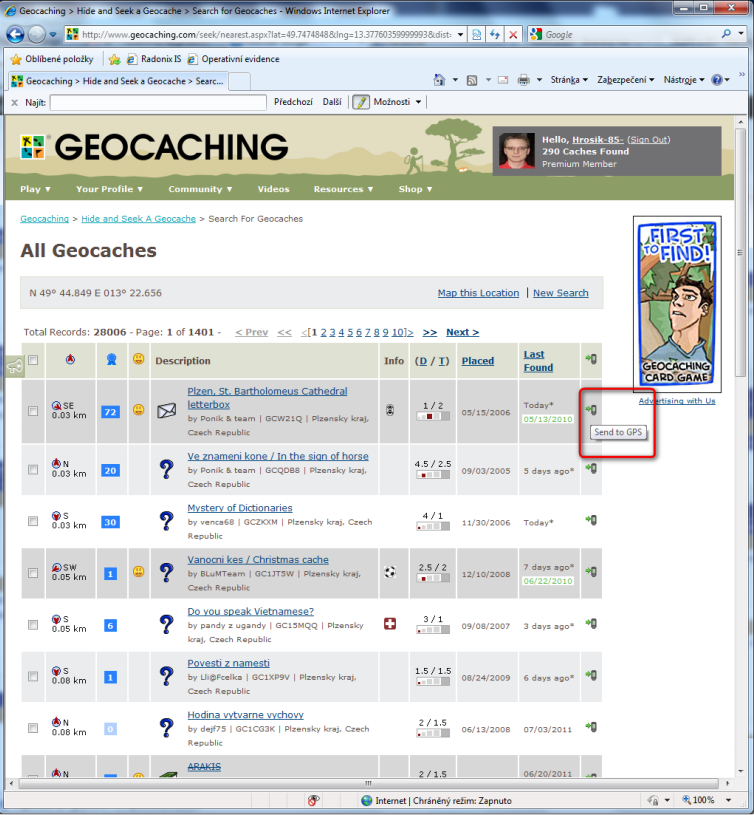Viewport: 754px width, 815px height.
Task: Open Hide and Seek A Geocache breadcrumb
Action: click(x=138, y=219)
